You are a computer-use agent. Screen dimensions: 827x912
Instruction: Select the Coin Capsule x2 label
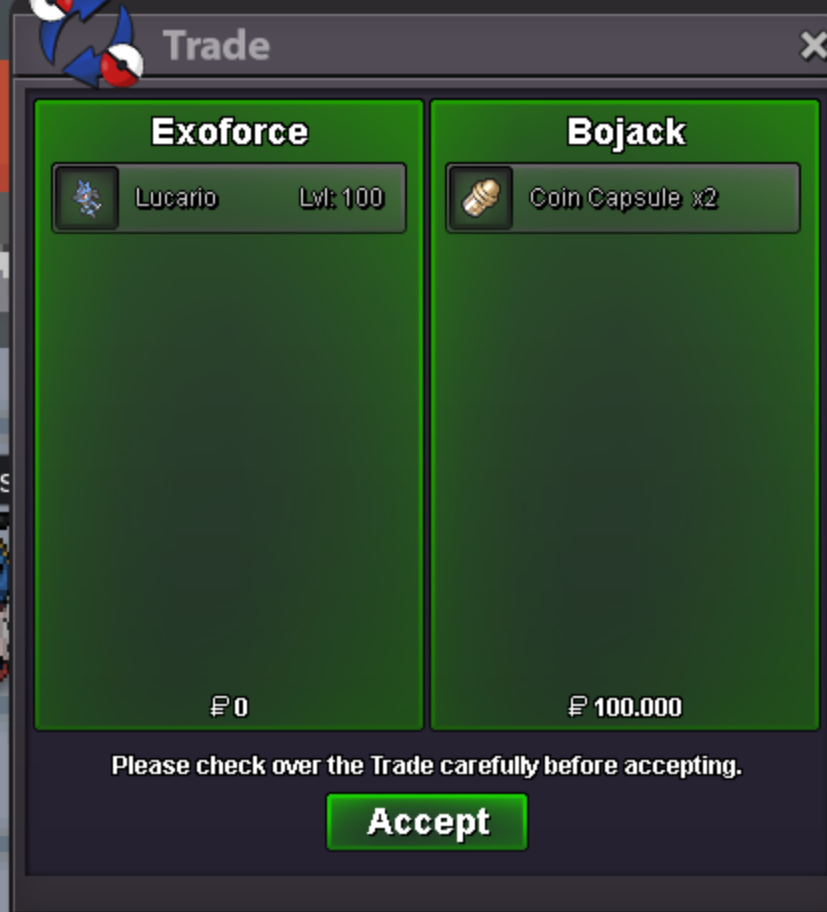pos(623,198)
